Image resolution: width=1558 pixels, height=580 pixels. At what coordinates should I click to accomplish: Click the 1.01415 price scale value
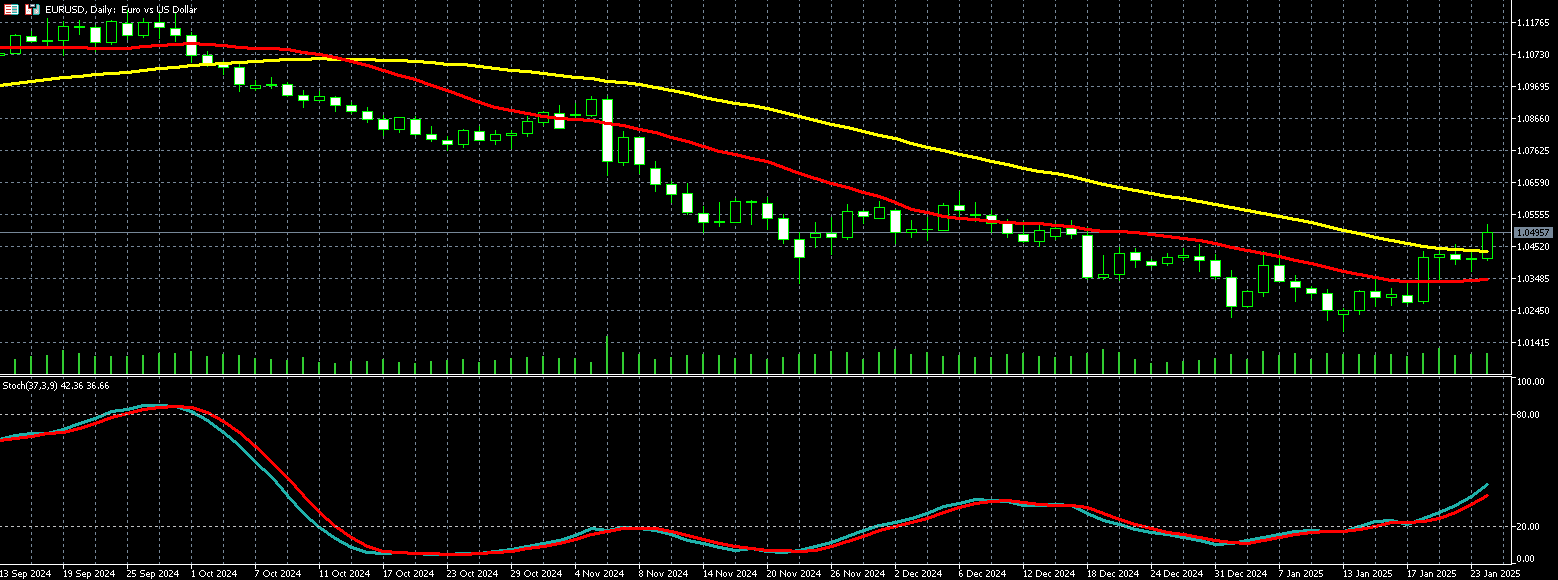[1532, 342]
